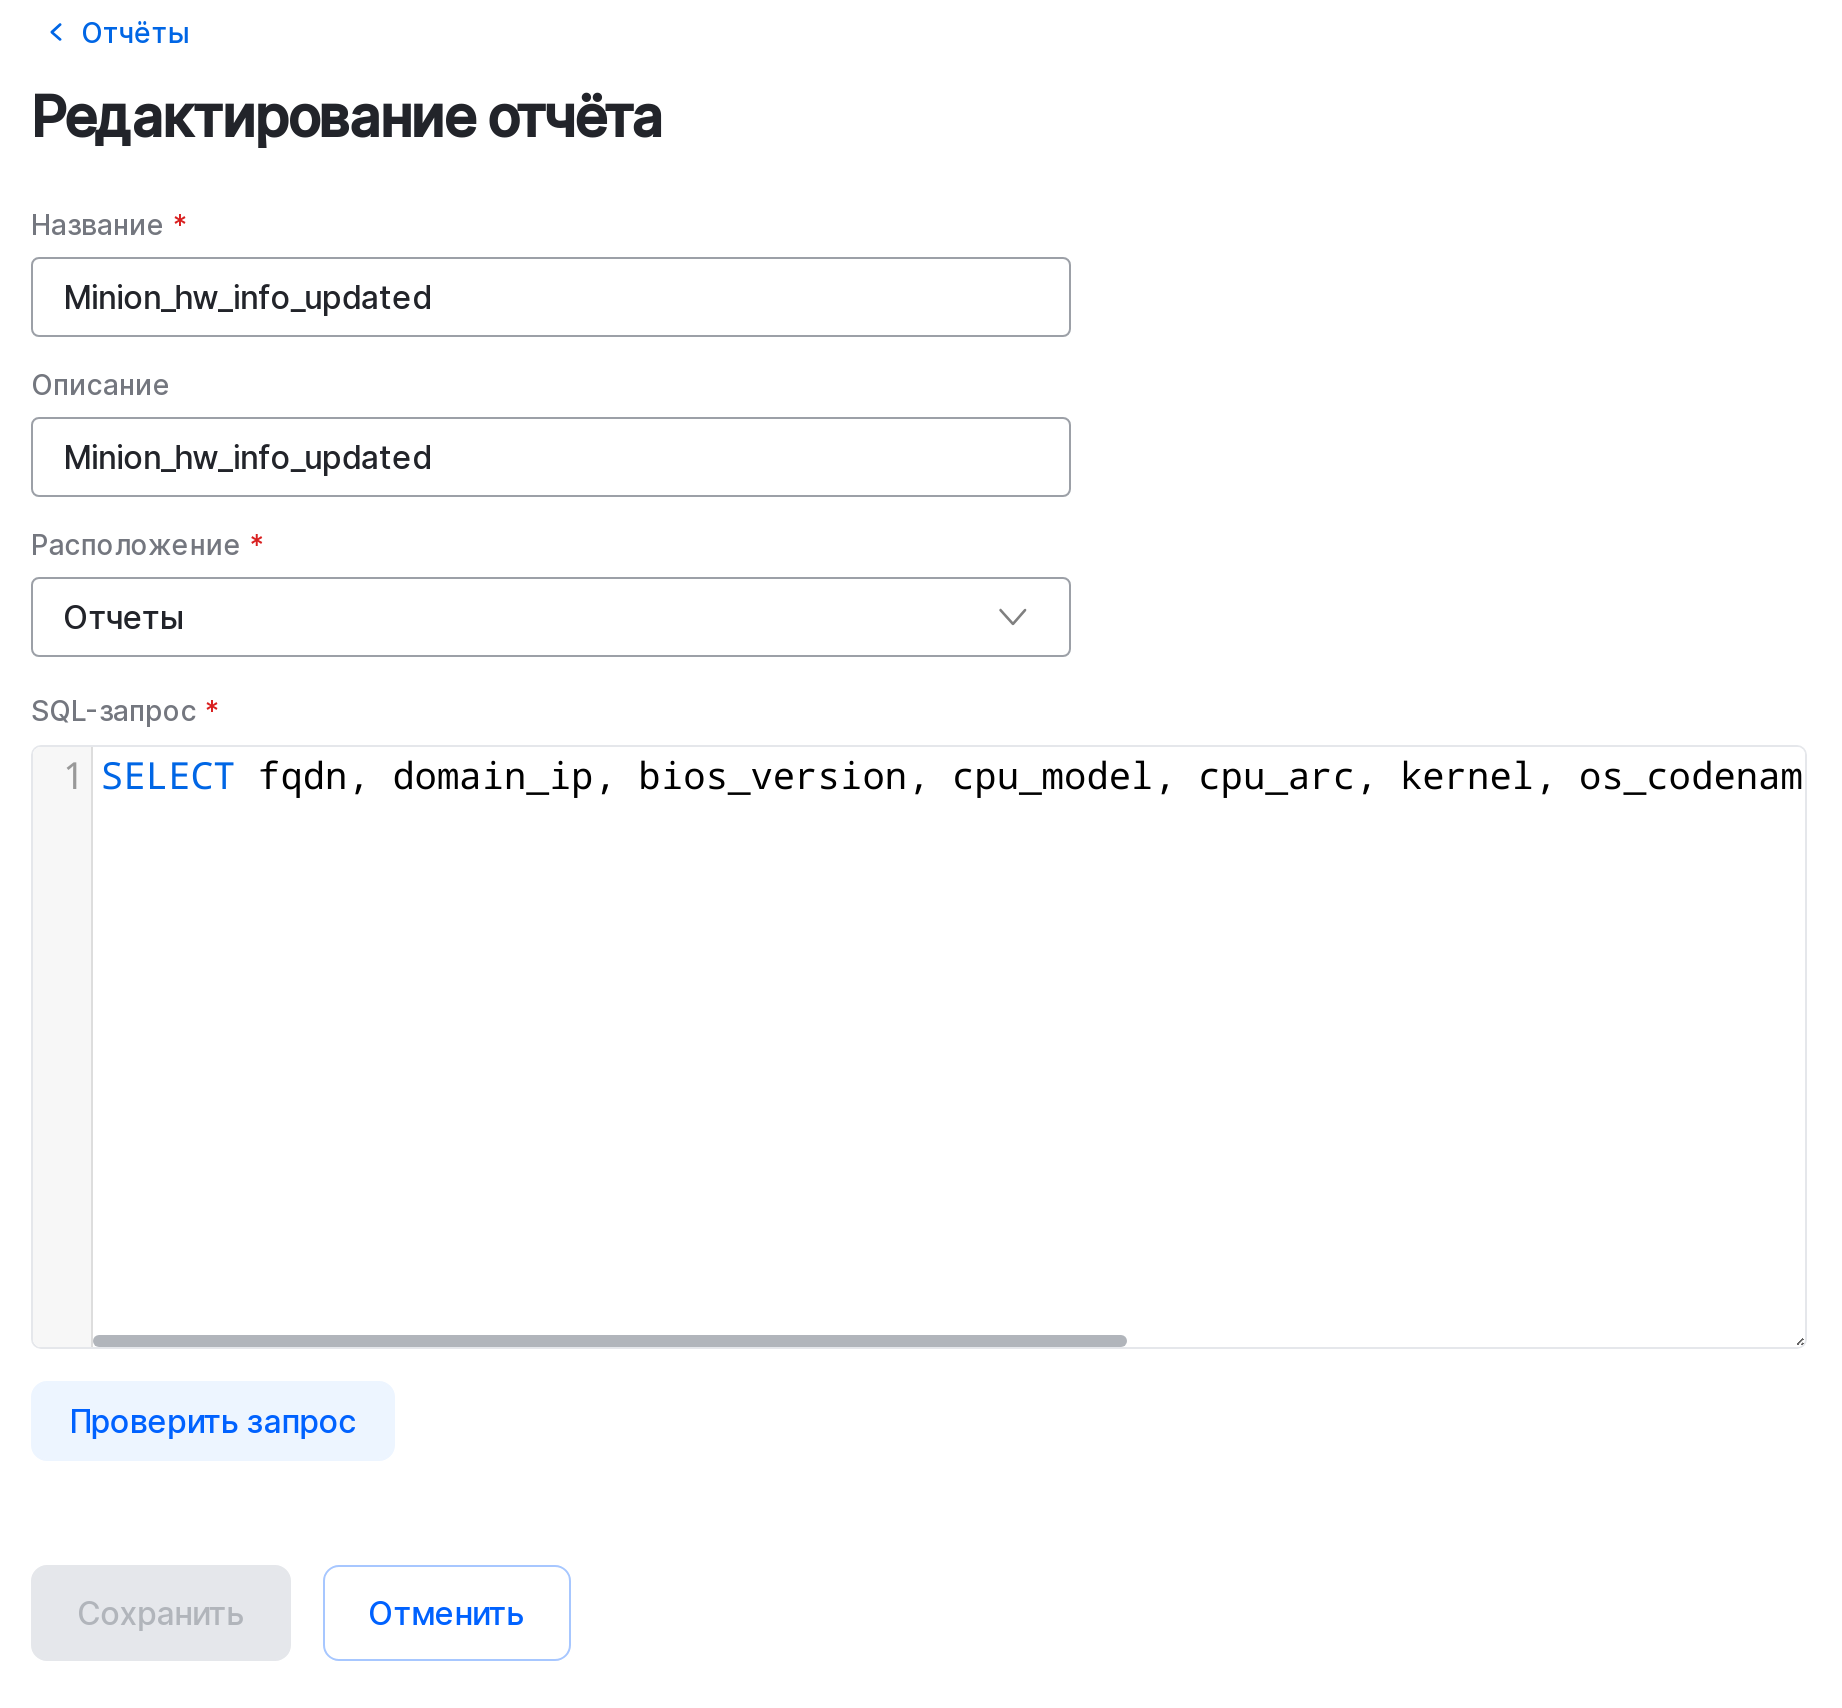Click the back chevron icon beside Отчёты
1842x1708 pixels.
coord(56,33)
